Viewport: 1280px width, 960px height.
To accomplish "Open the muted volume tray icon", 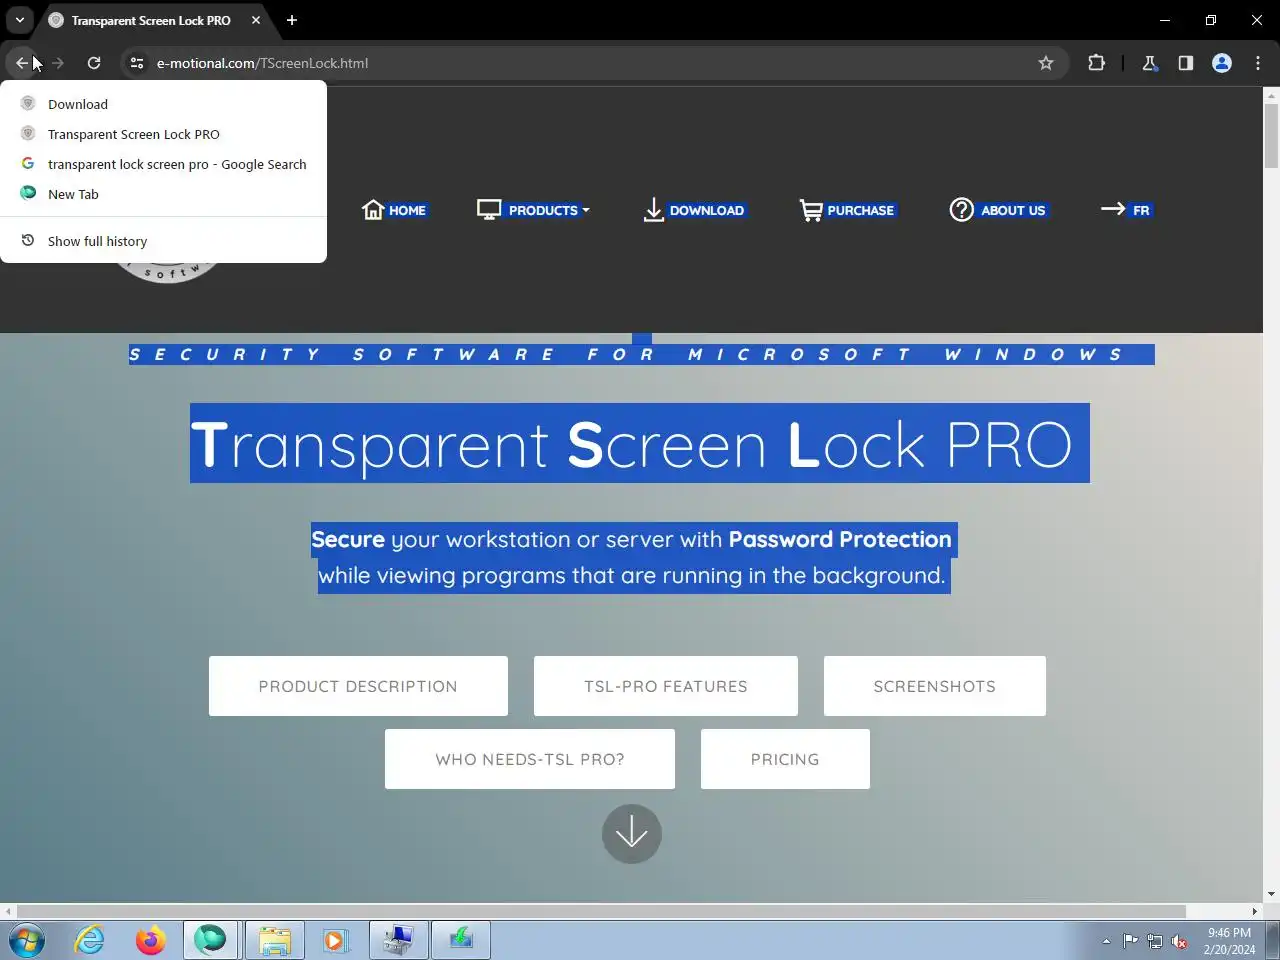I will [1180, 941].
